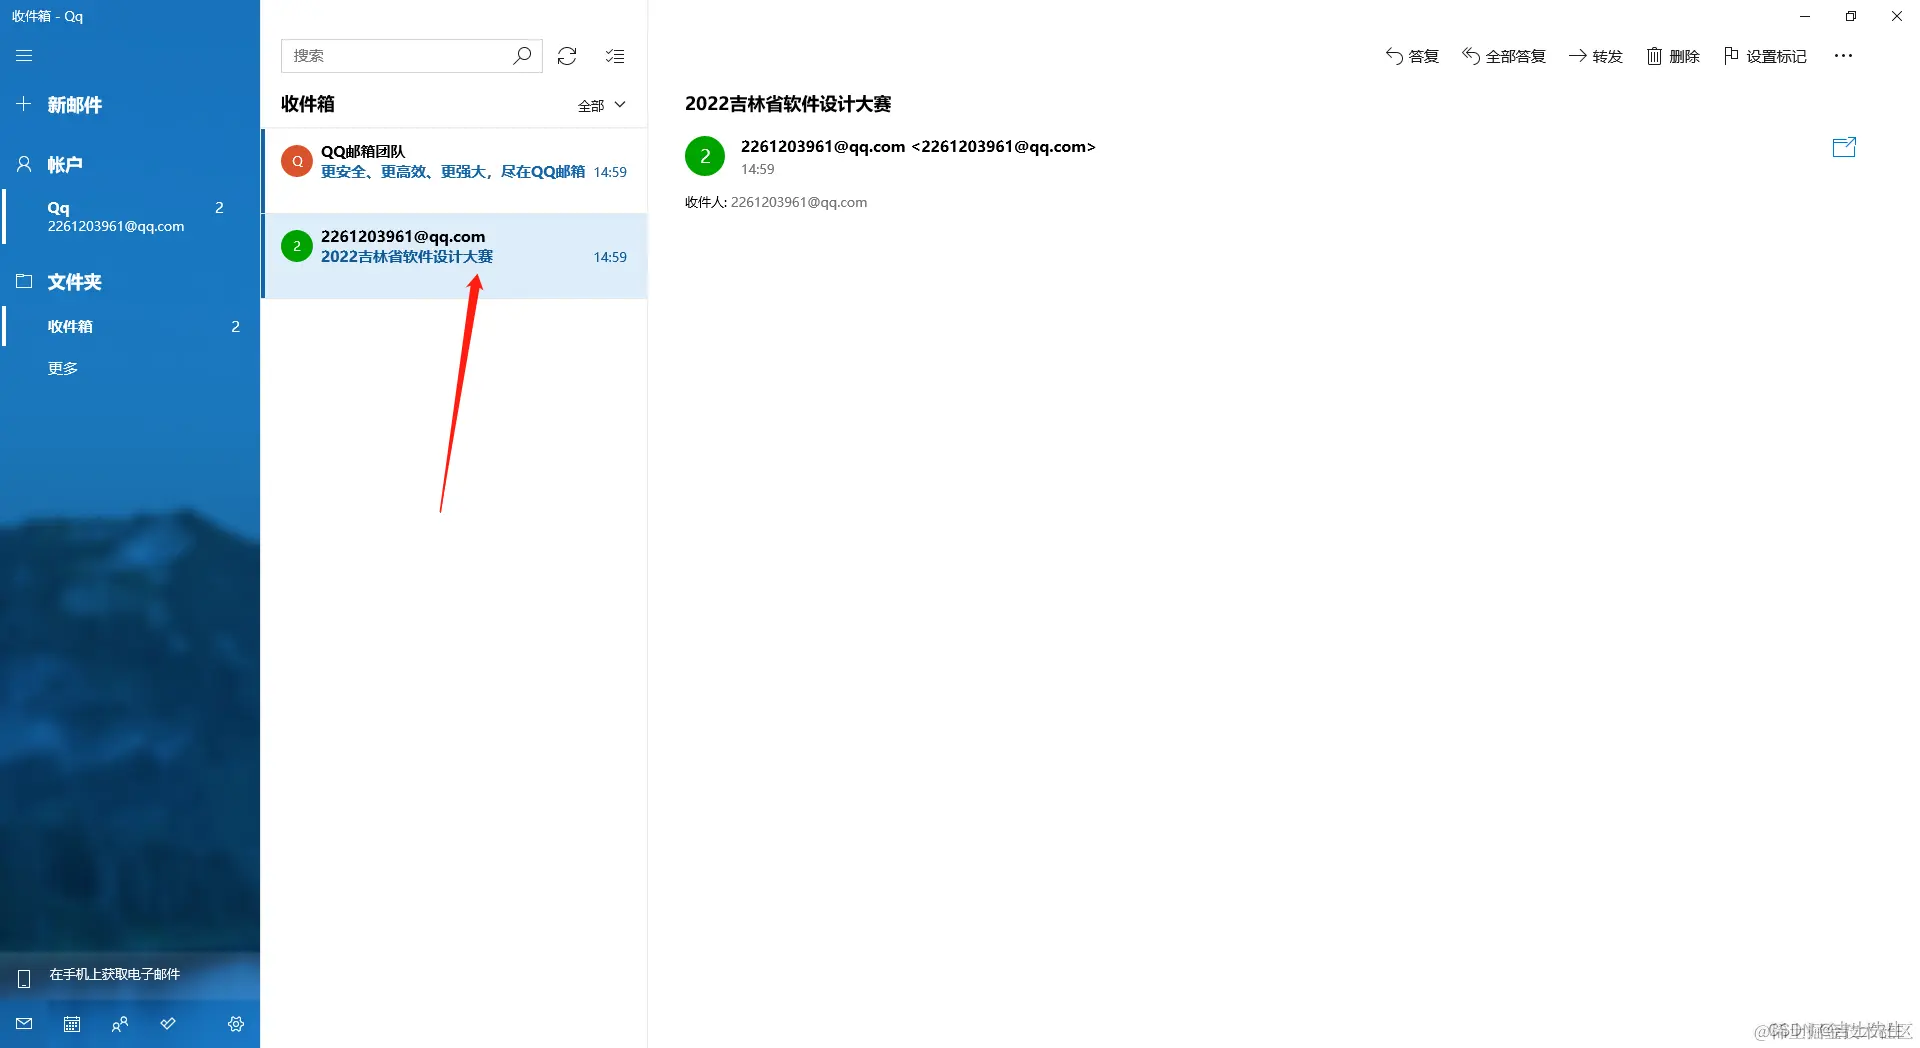Viewport: 1920px width, 1048px height.
Task: Click the magnifier search icon
Action: pos(522,56)
